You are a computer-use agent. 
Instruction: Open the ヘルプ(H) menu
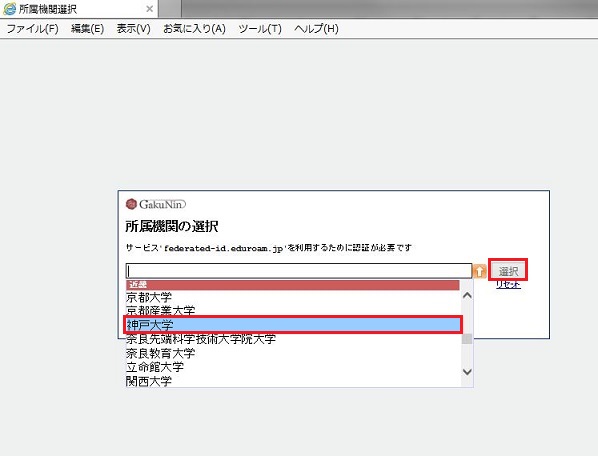[x=316, y=29]
